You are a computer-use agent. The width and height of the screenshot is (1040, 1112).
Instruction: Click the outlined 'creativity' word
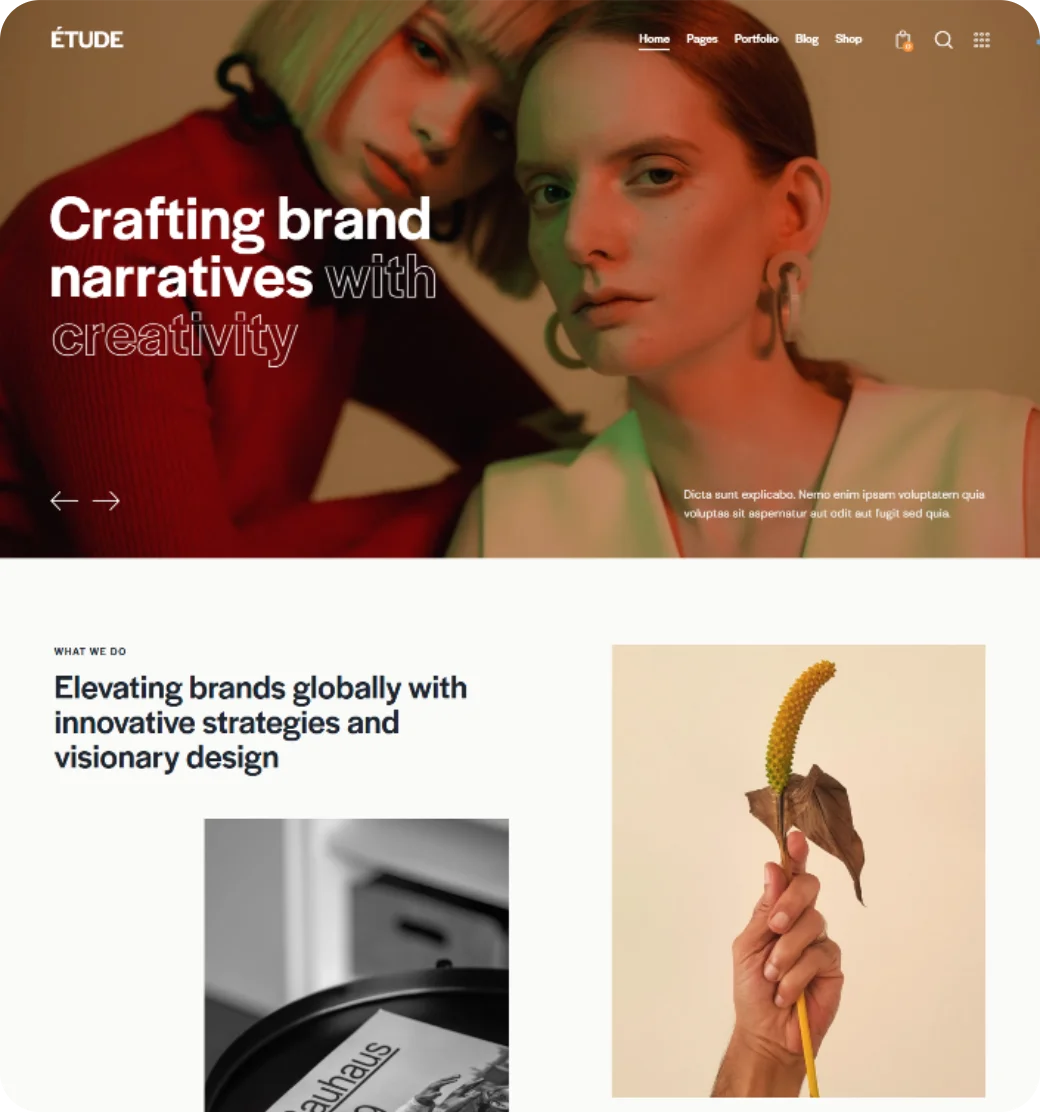(175, 338)
